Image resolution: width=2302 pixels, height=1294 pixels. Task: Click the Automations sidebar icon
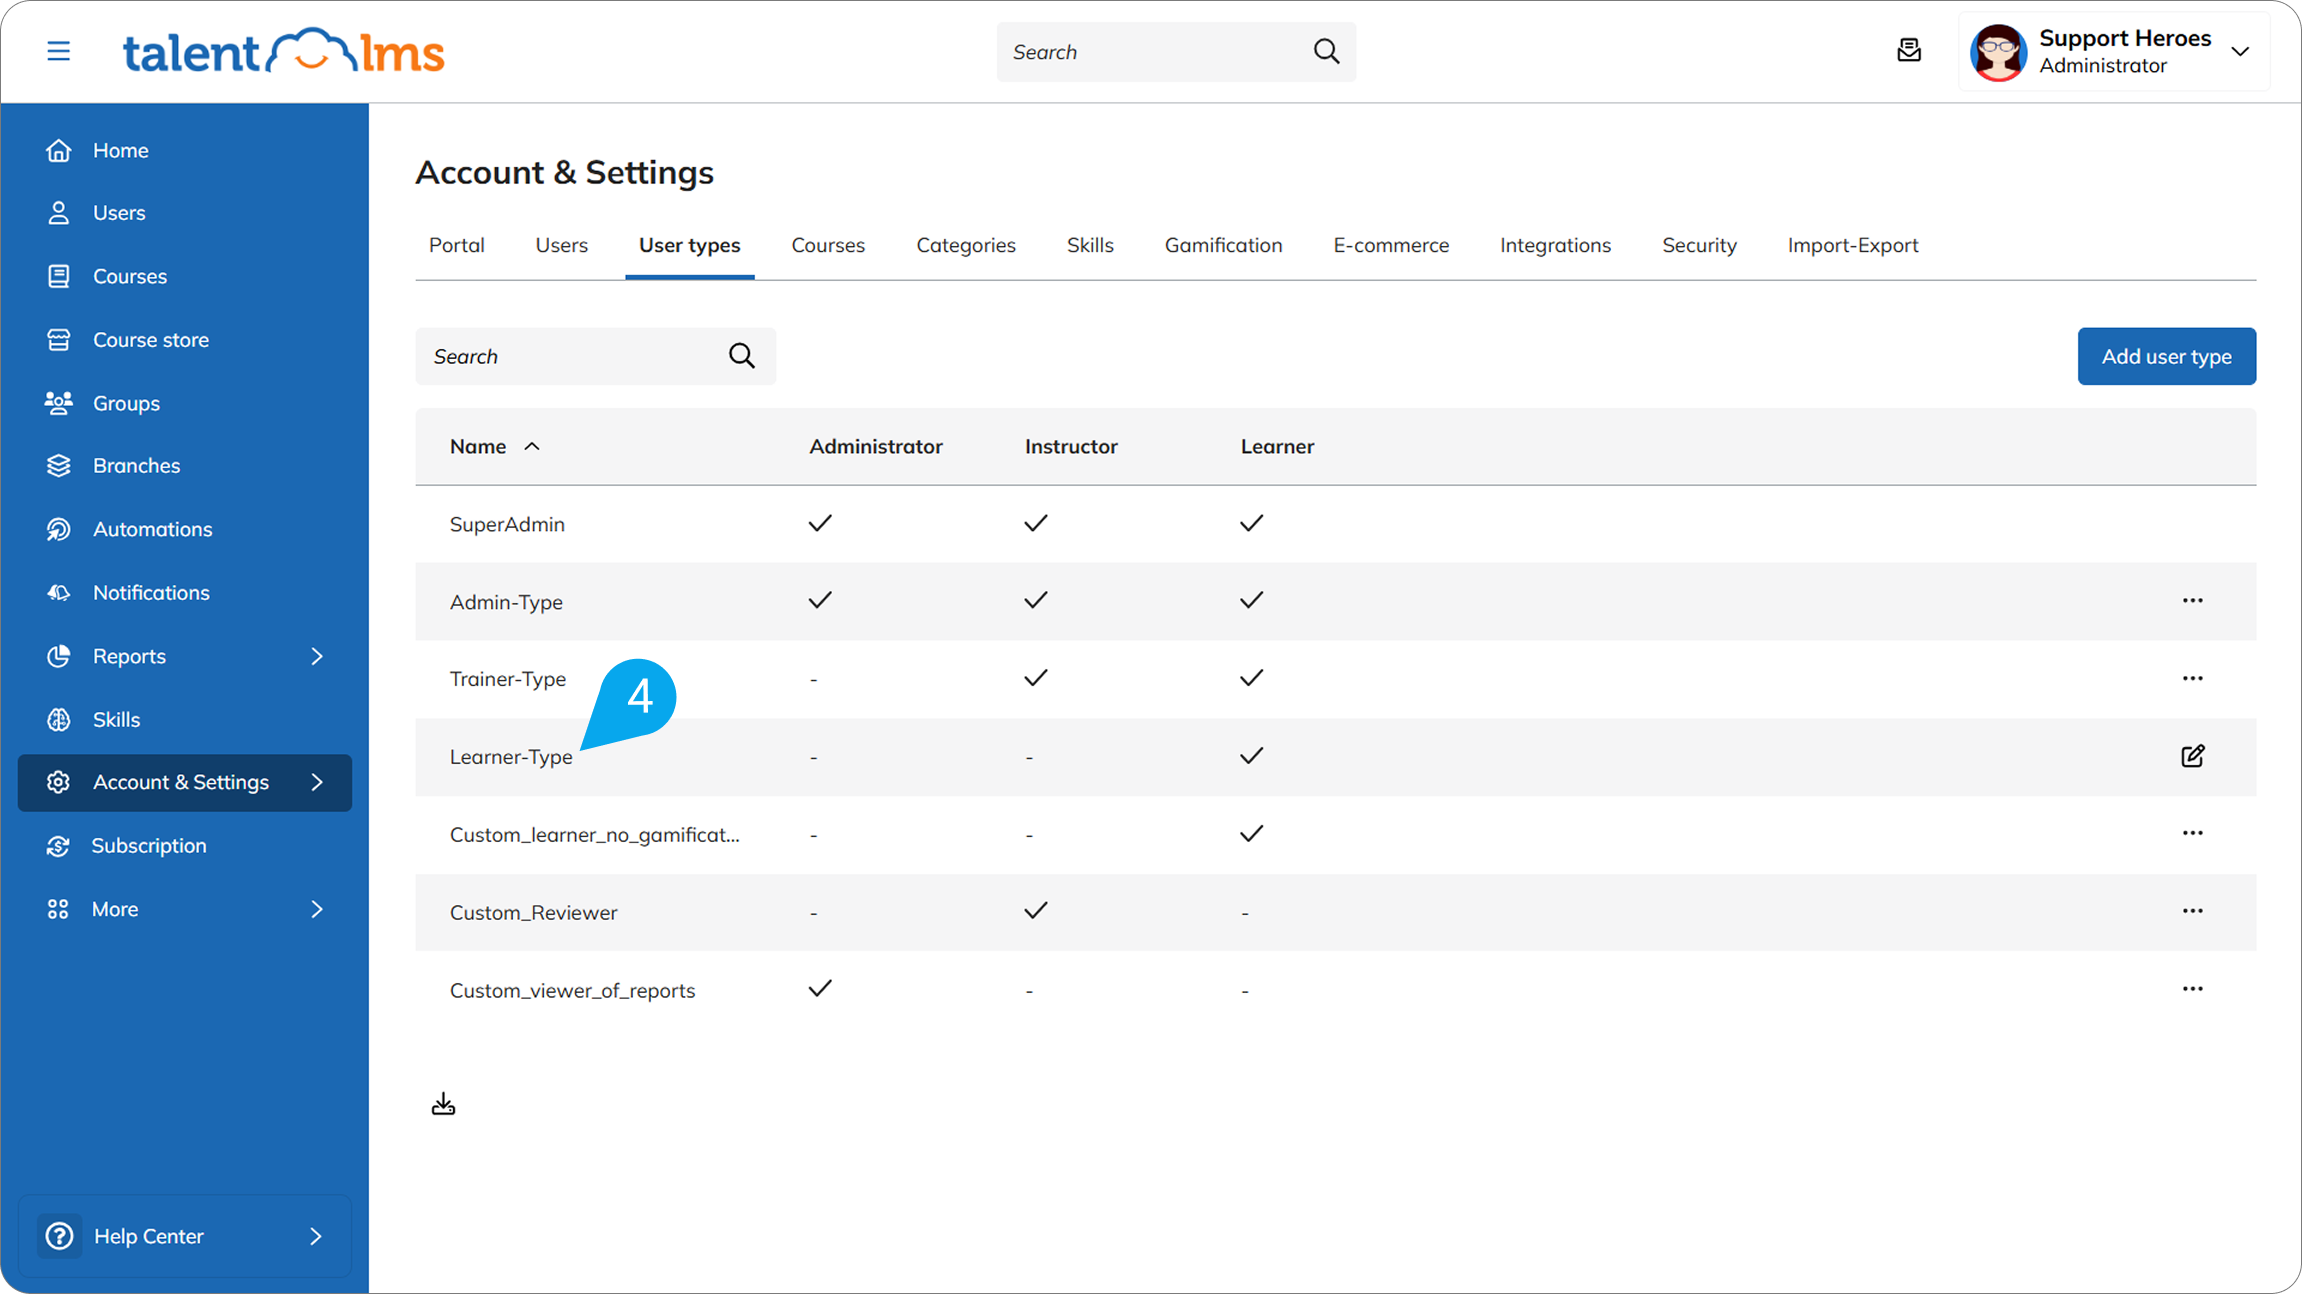coord(58,529)
